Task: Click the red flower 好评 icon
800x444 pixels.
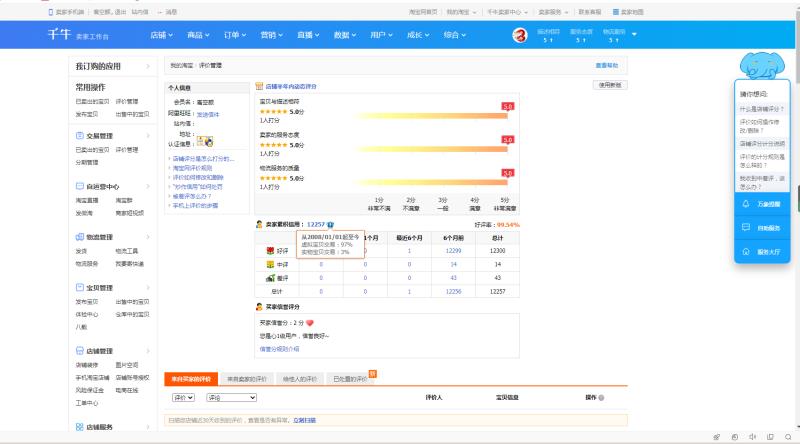Action: 270,251
